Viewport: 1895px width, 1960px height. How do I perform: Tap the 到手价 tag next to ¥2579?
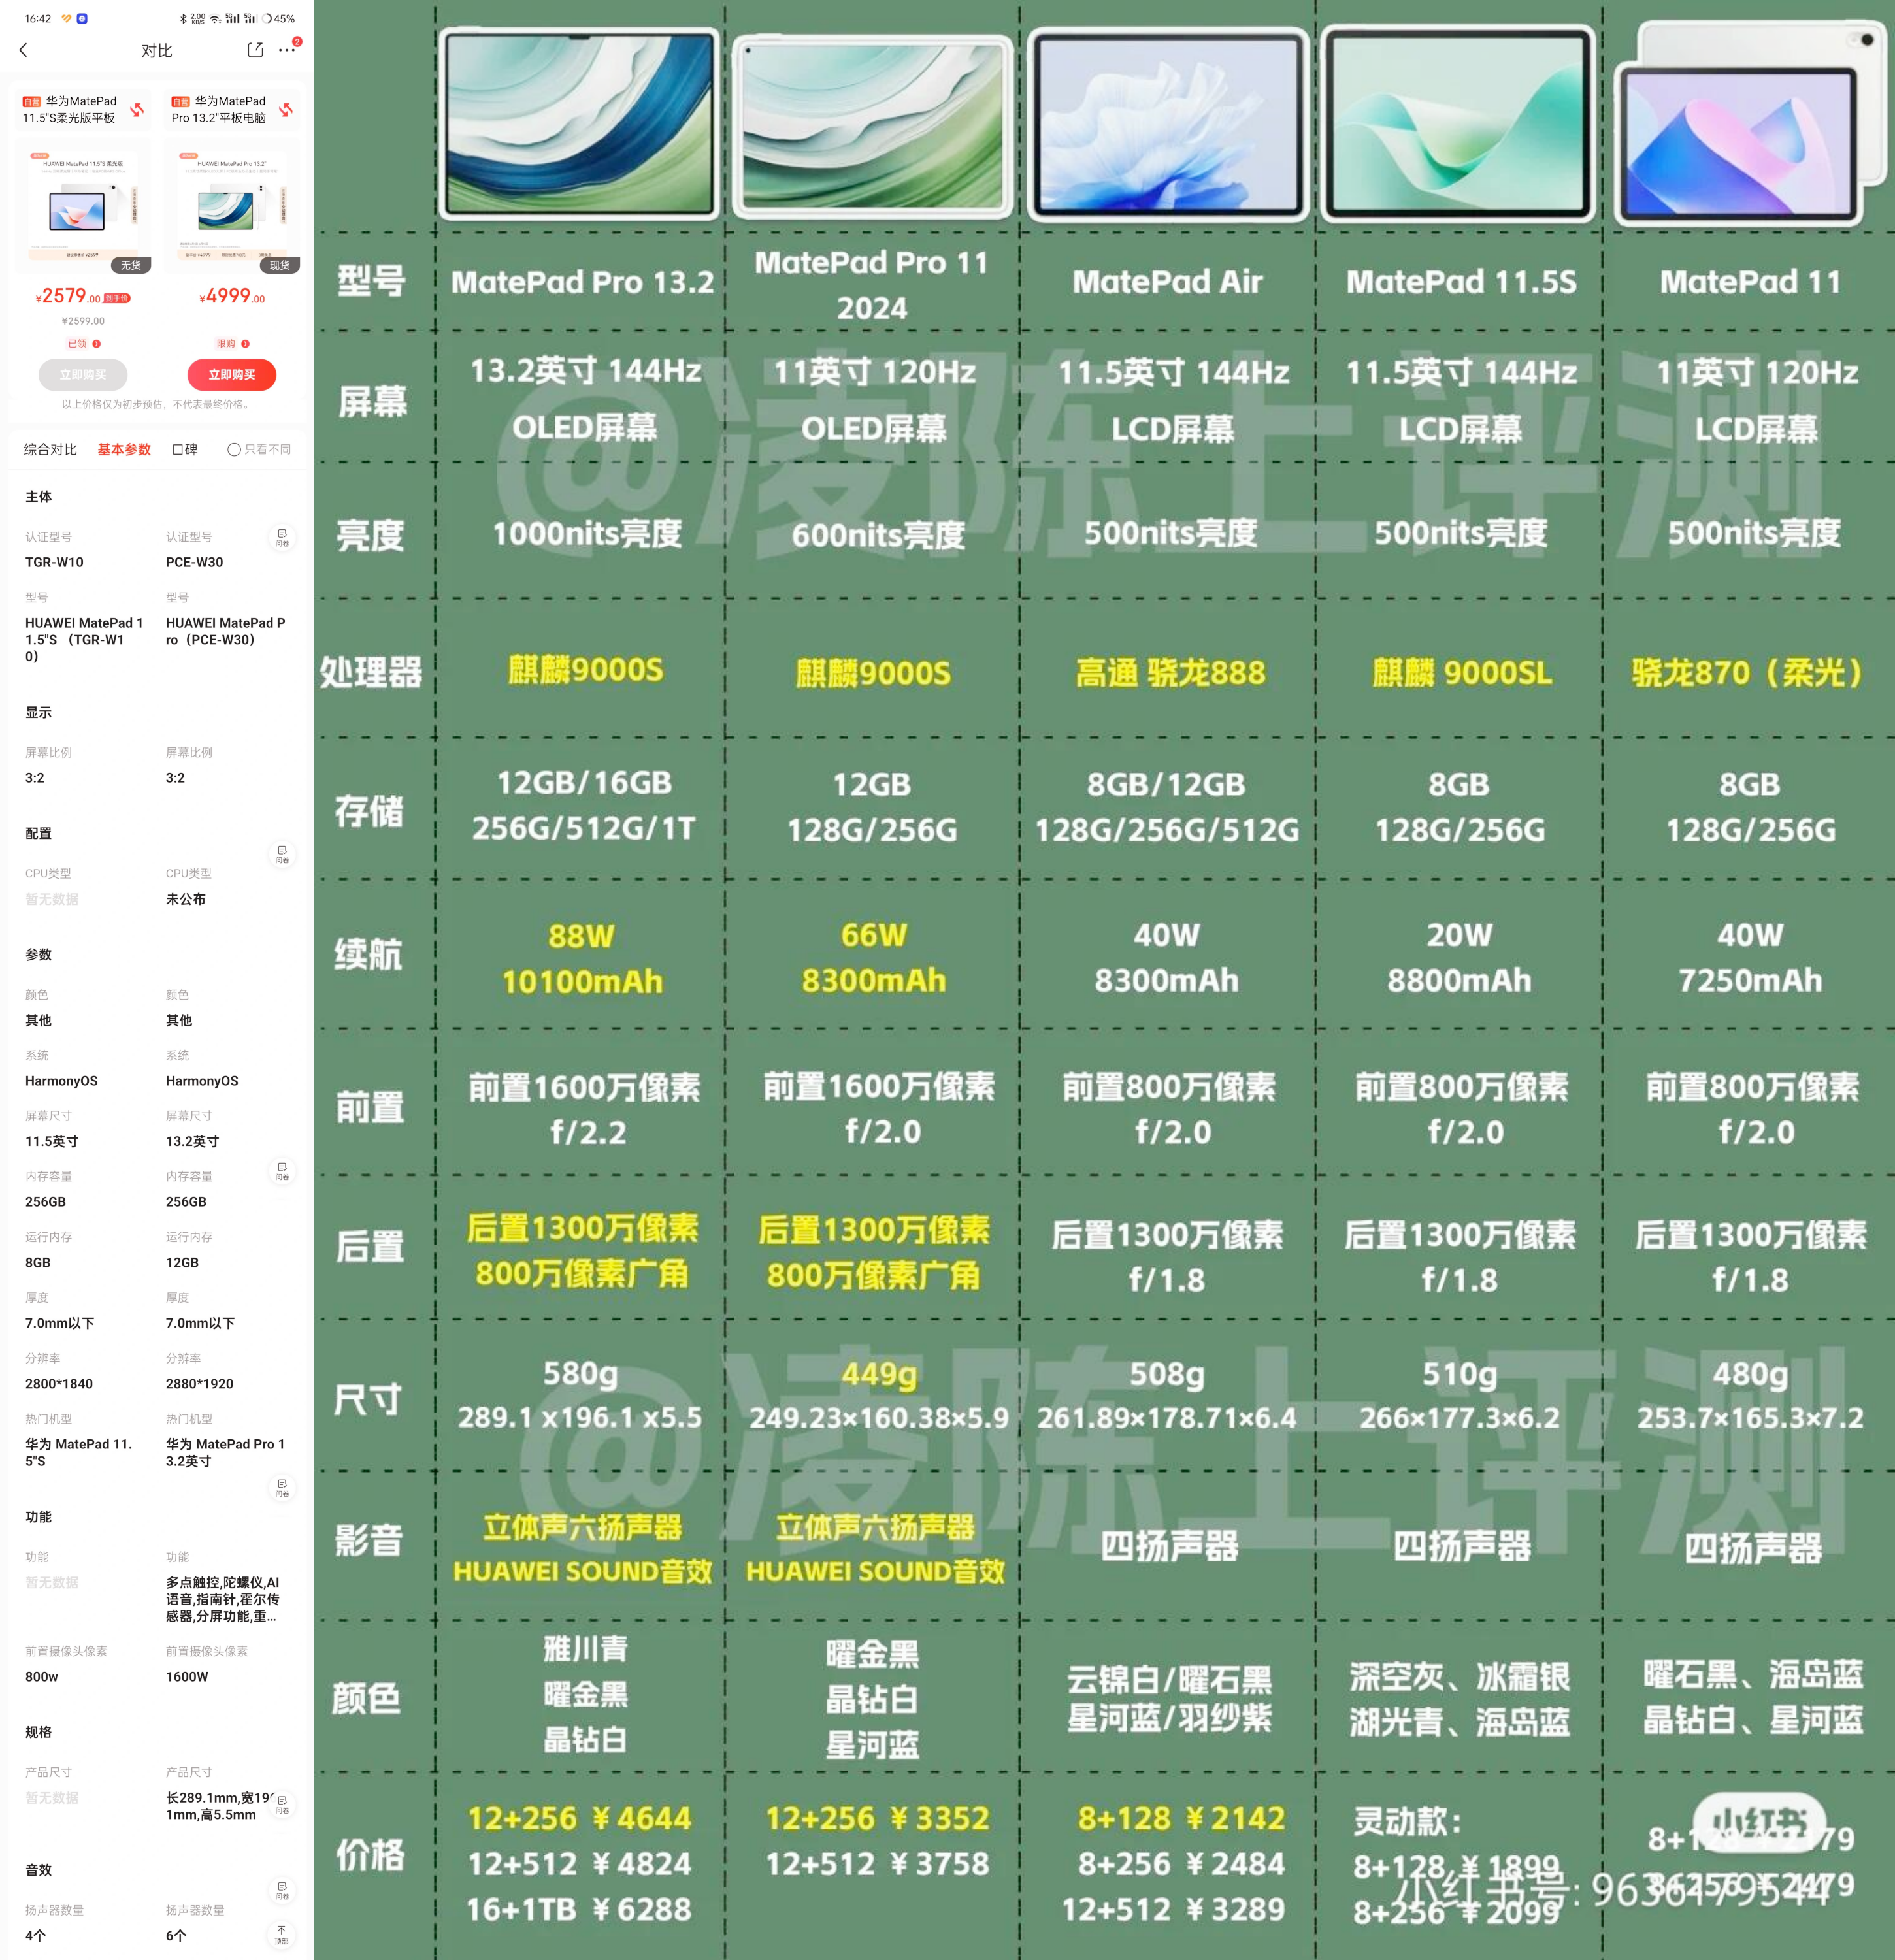117,298
